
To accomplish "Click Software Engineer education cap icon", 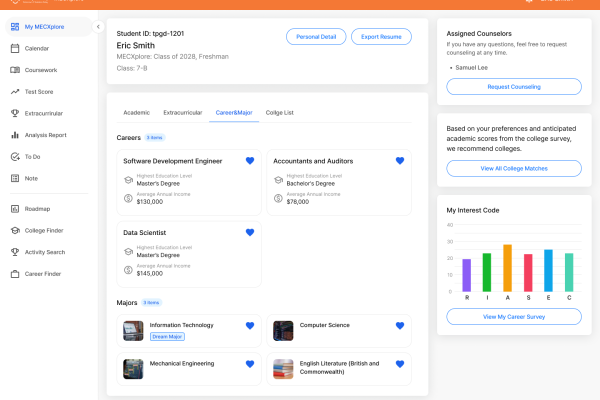I will click(x=129, y=180).
